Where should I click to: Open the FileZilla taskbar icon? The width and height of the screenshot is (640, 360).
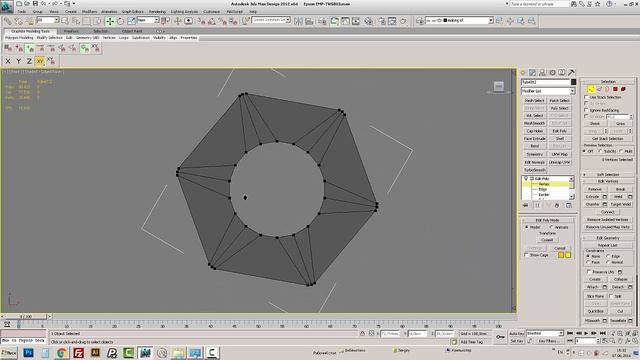pyautogui.click(x=78, y=353)
